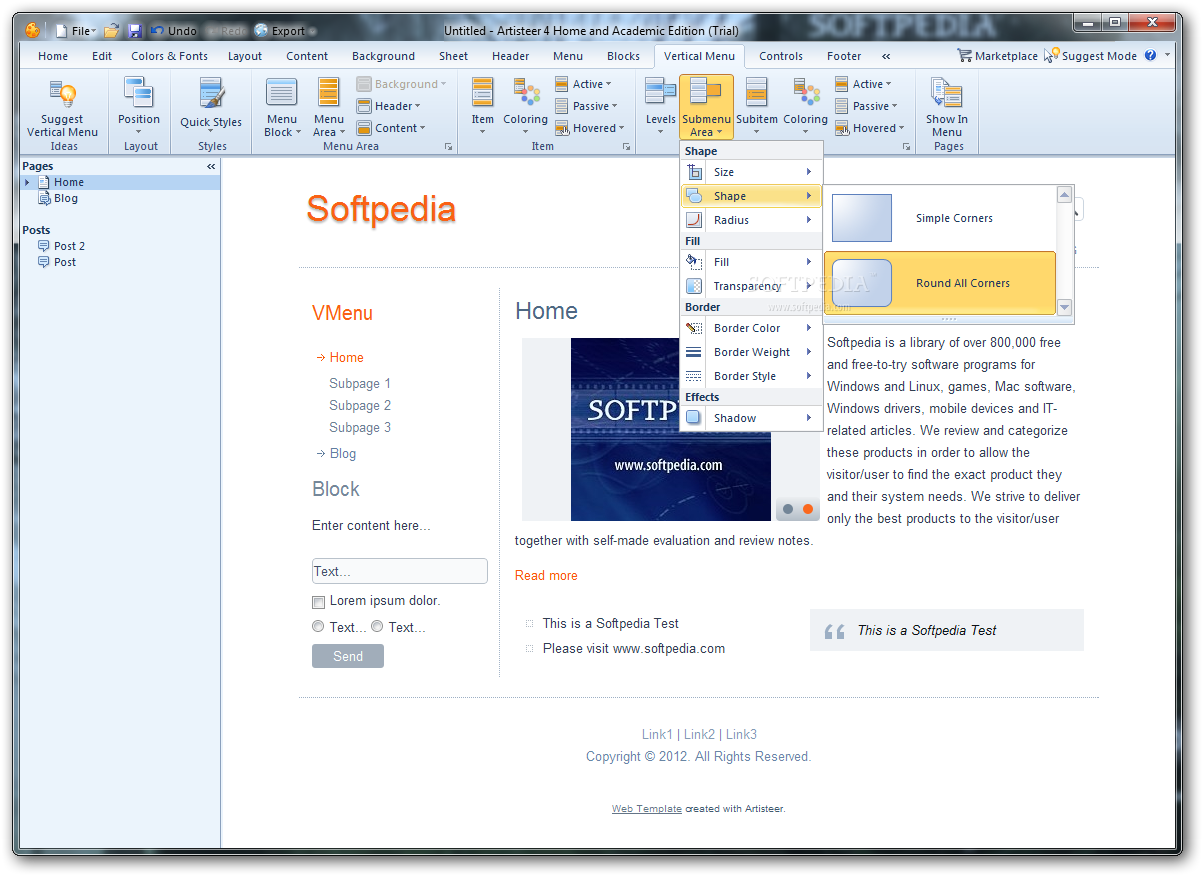Click the Link2 footer link
The image size is (1203, 876).
click(699, 734)
